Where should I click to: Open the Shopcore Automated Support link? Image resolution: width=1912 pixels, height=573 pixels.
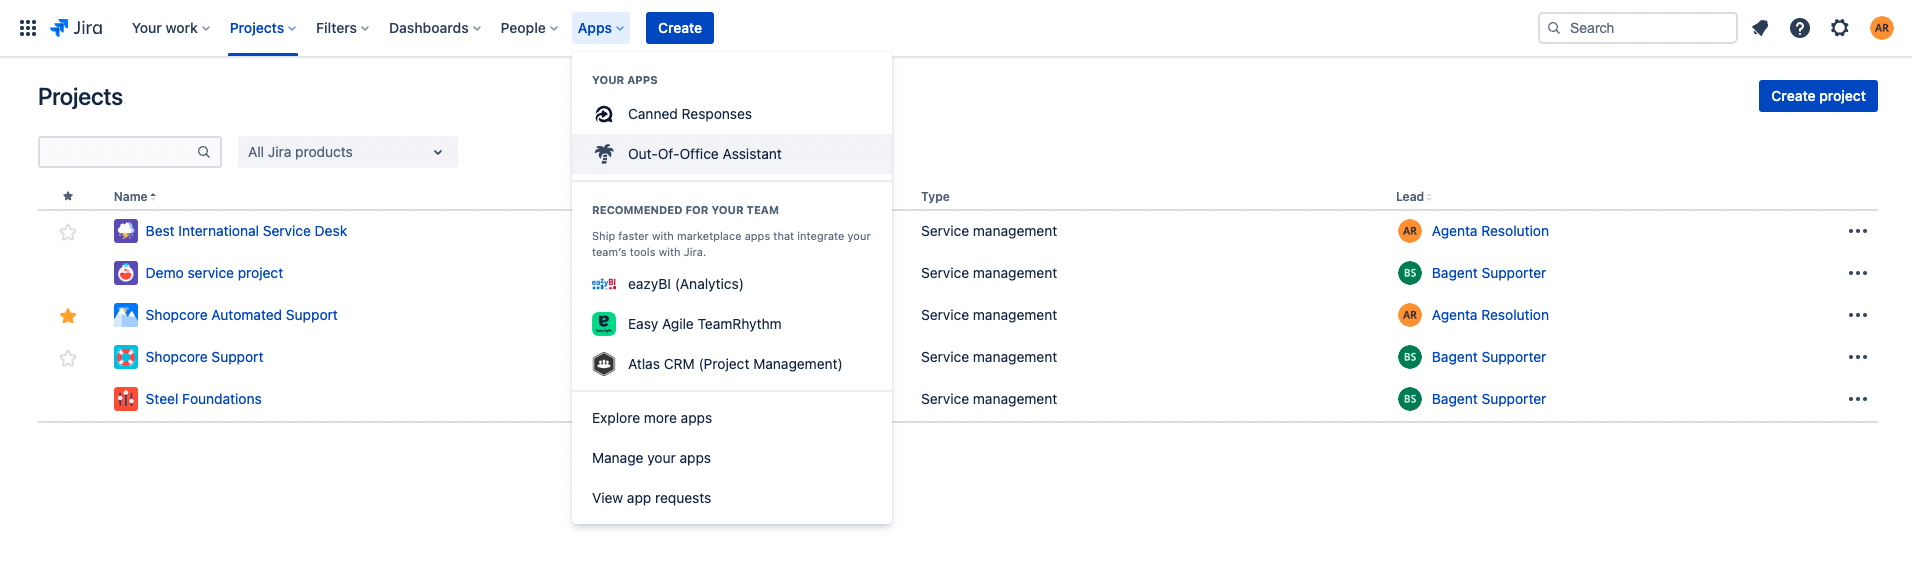(x=241, y=315)
